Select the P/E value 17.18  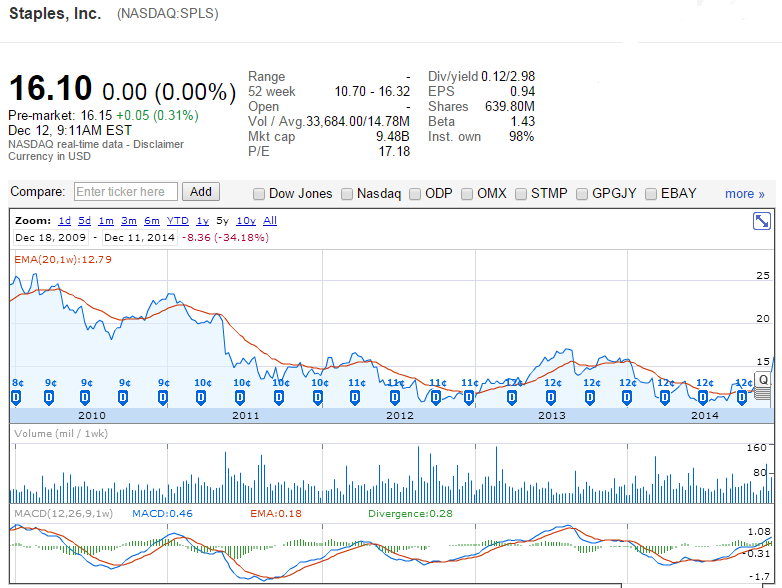(394, 152)
